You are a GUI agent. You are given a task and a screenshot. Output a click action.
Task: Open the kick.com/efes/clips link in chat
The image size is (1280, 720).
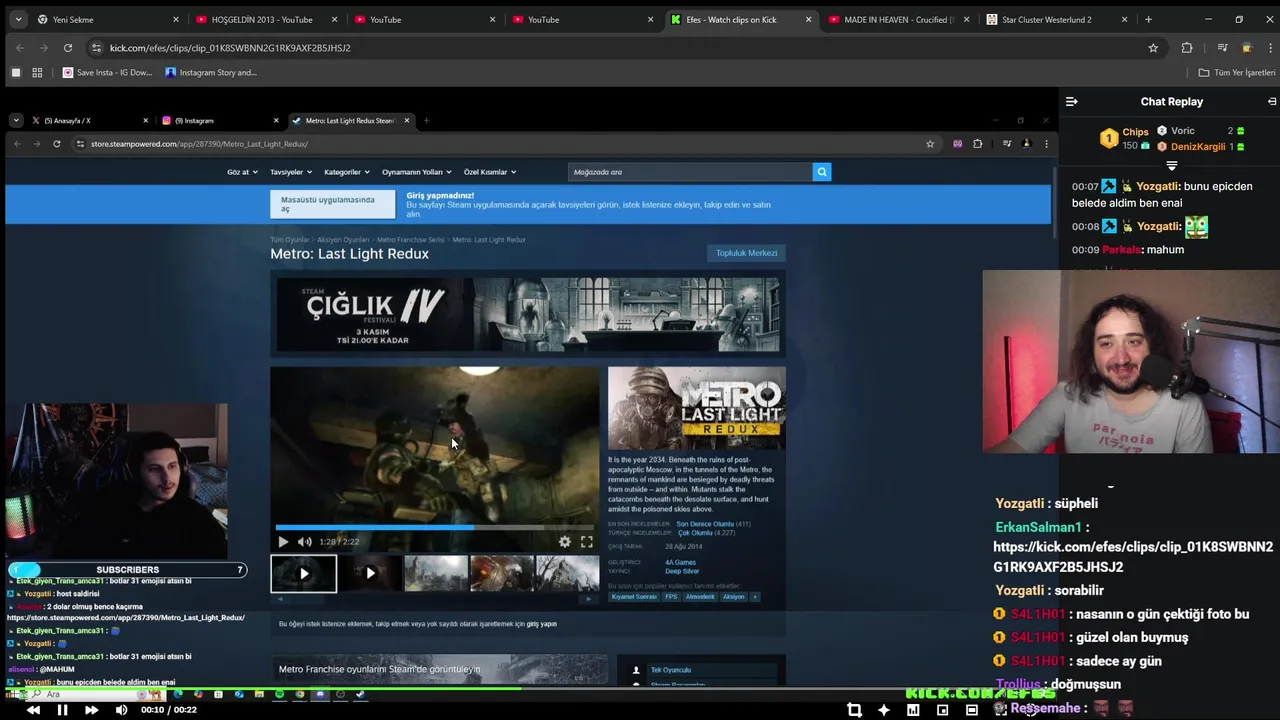[x=1133, y=557]
